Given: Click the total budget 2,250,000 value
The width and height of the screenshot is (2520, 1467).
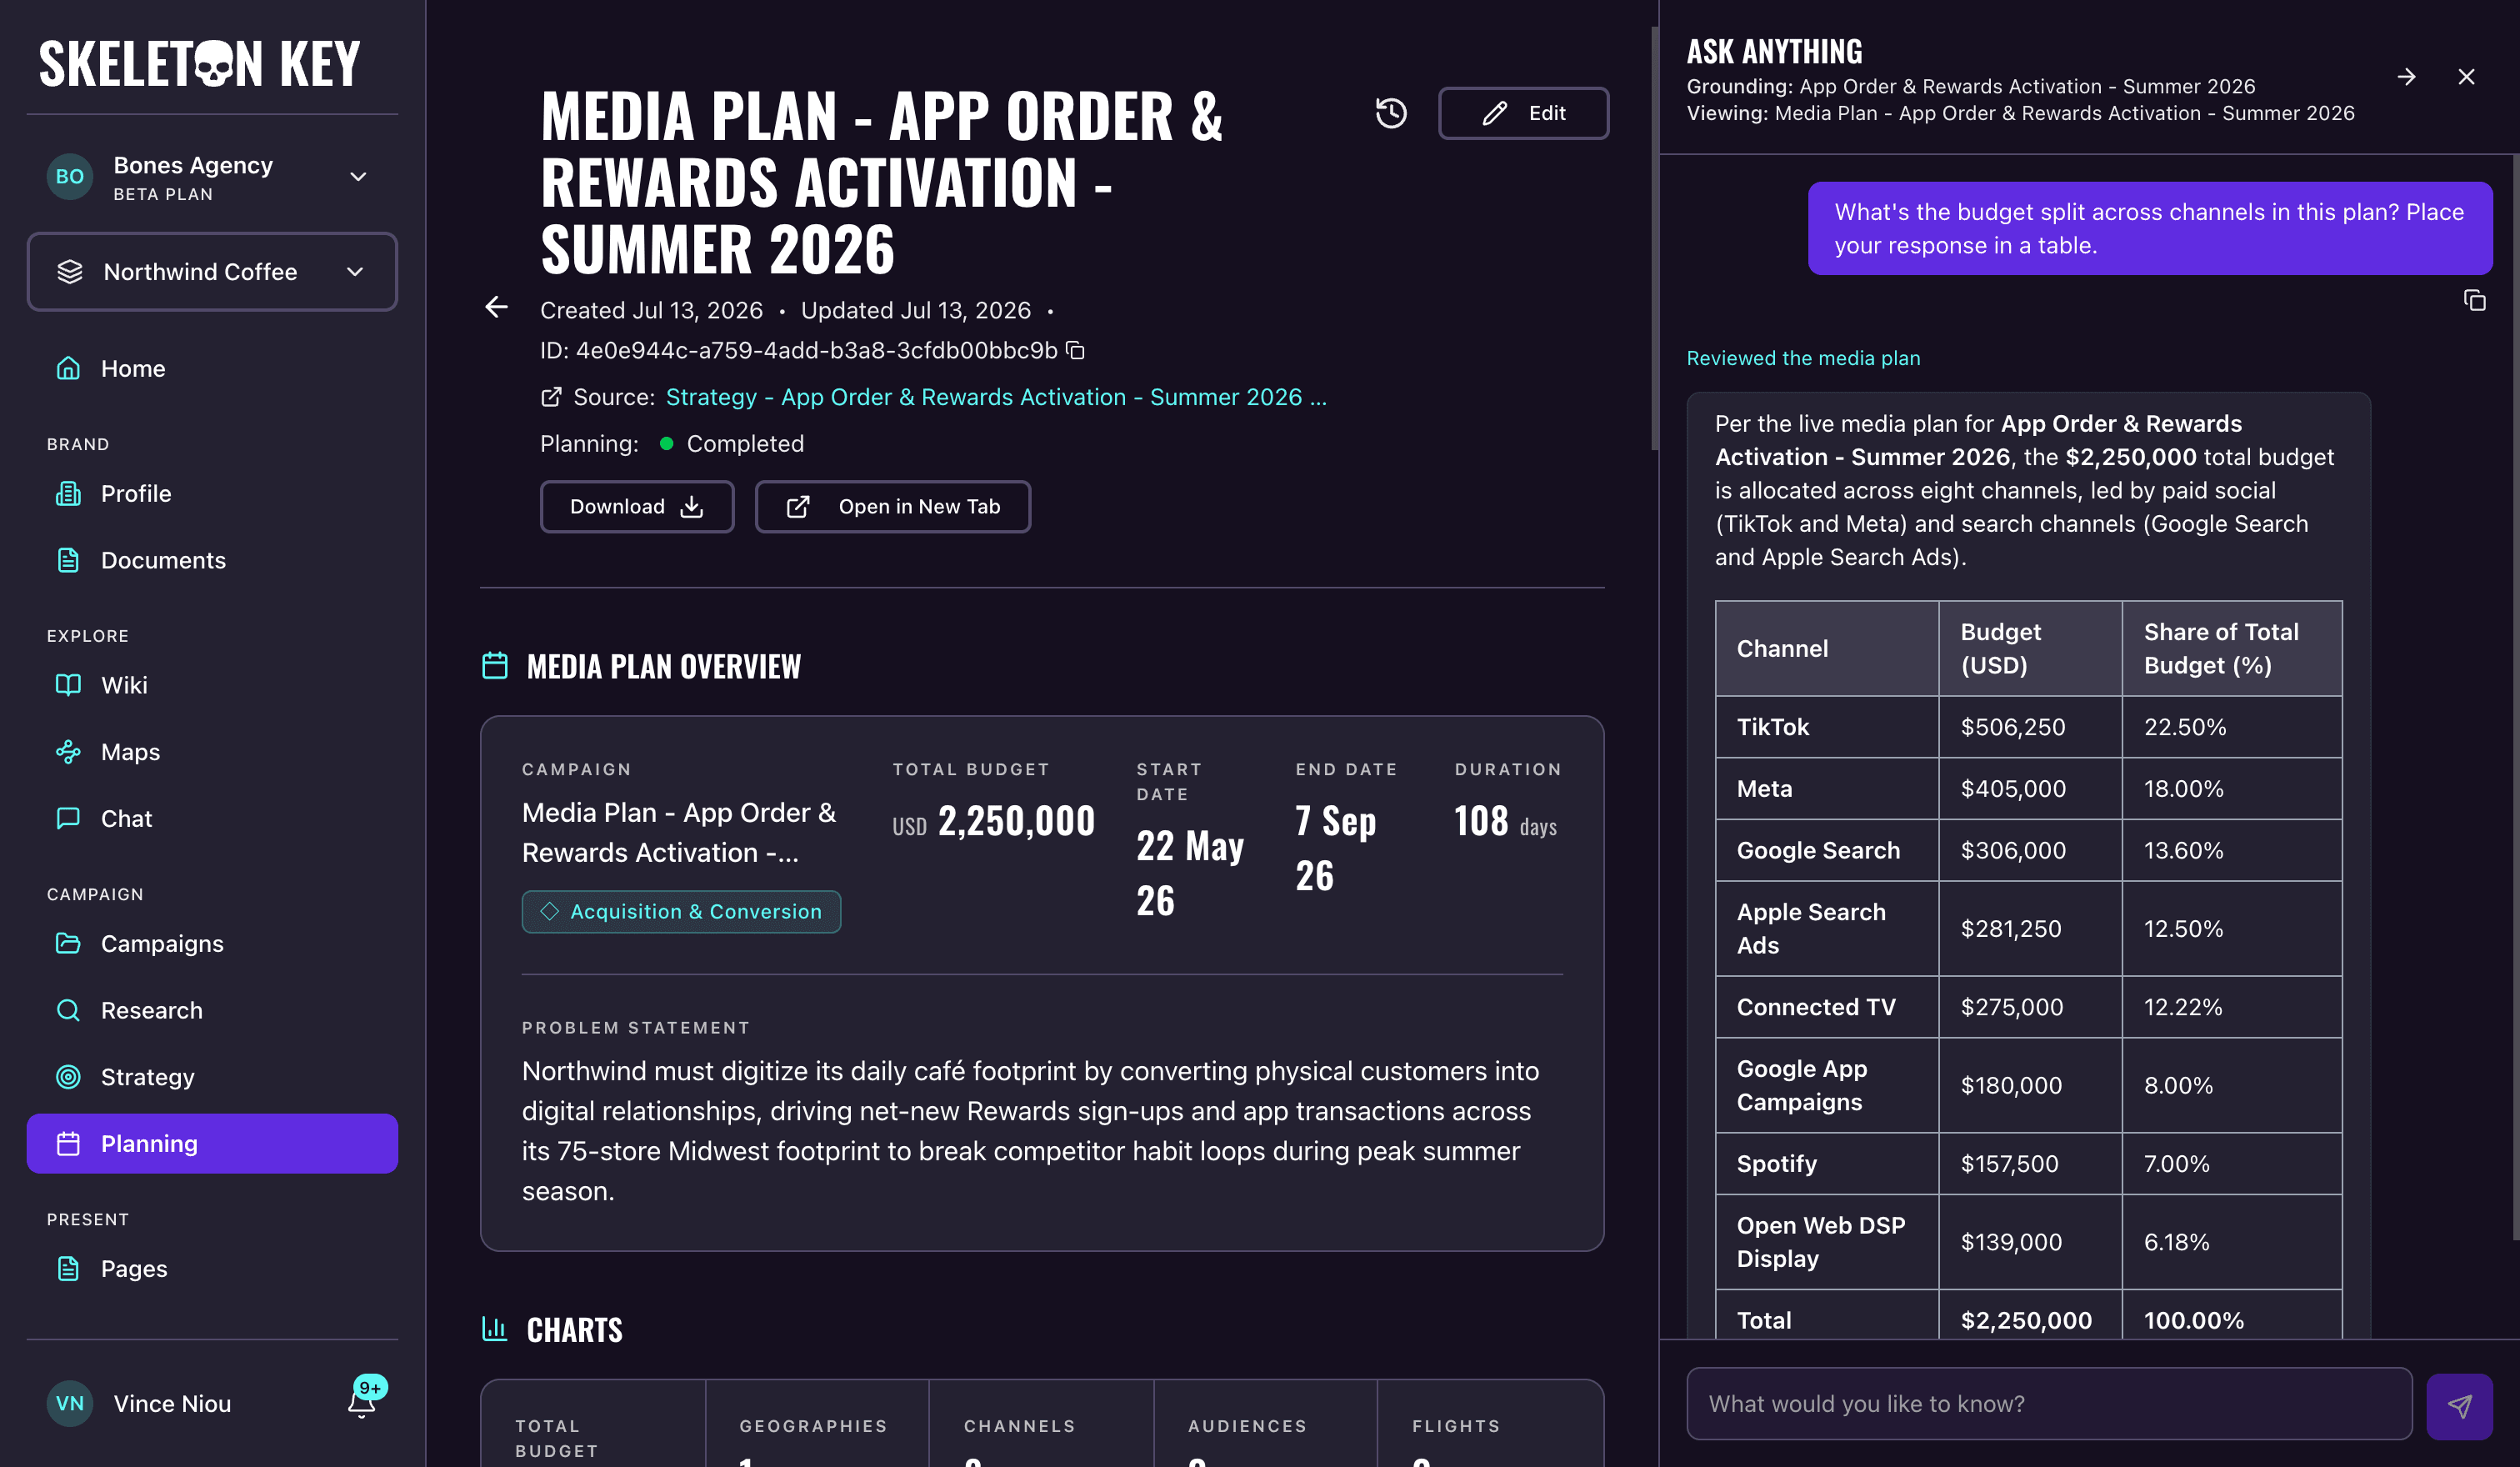Looking at the screenshot, I should pyautogui.click(x=1016, y=821).
